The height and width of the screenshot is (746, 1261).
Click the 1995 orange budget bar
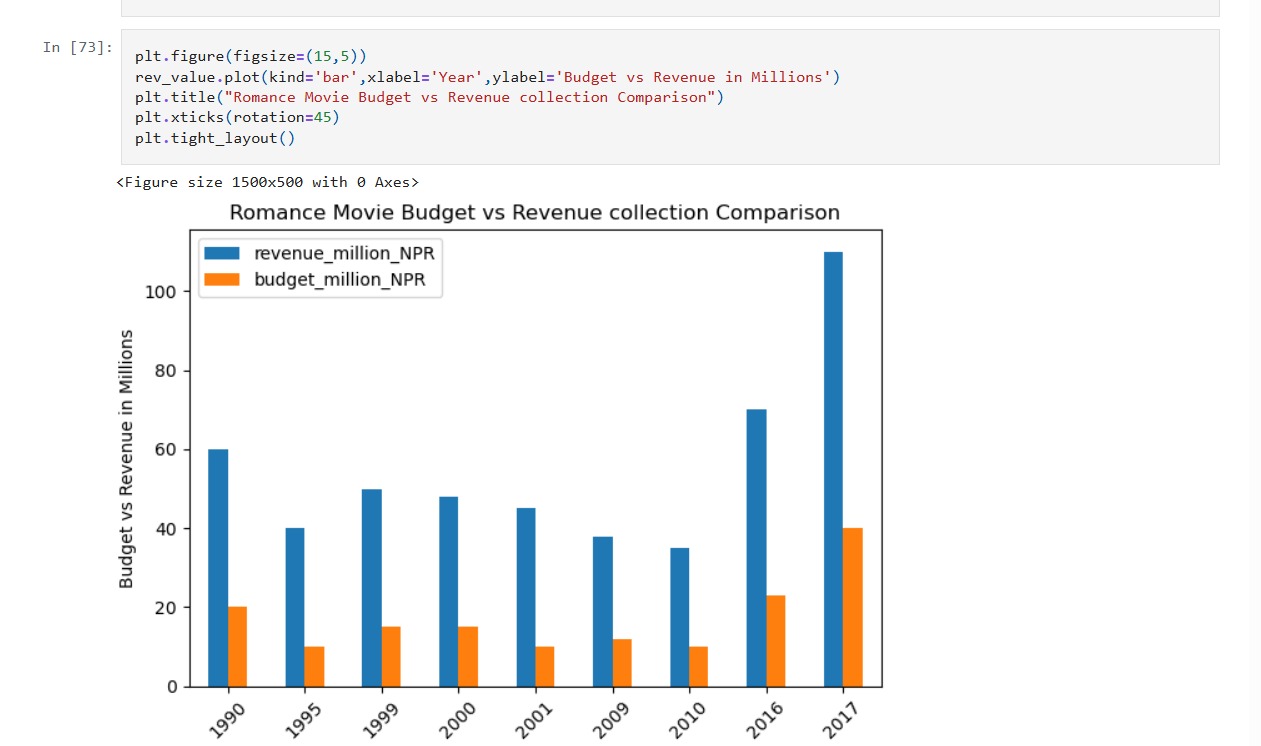tap(314, 666)
